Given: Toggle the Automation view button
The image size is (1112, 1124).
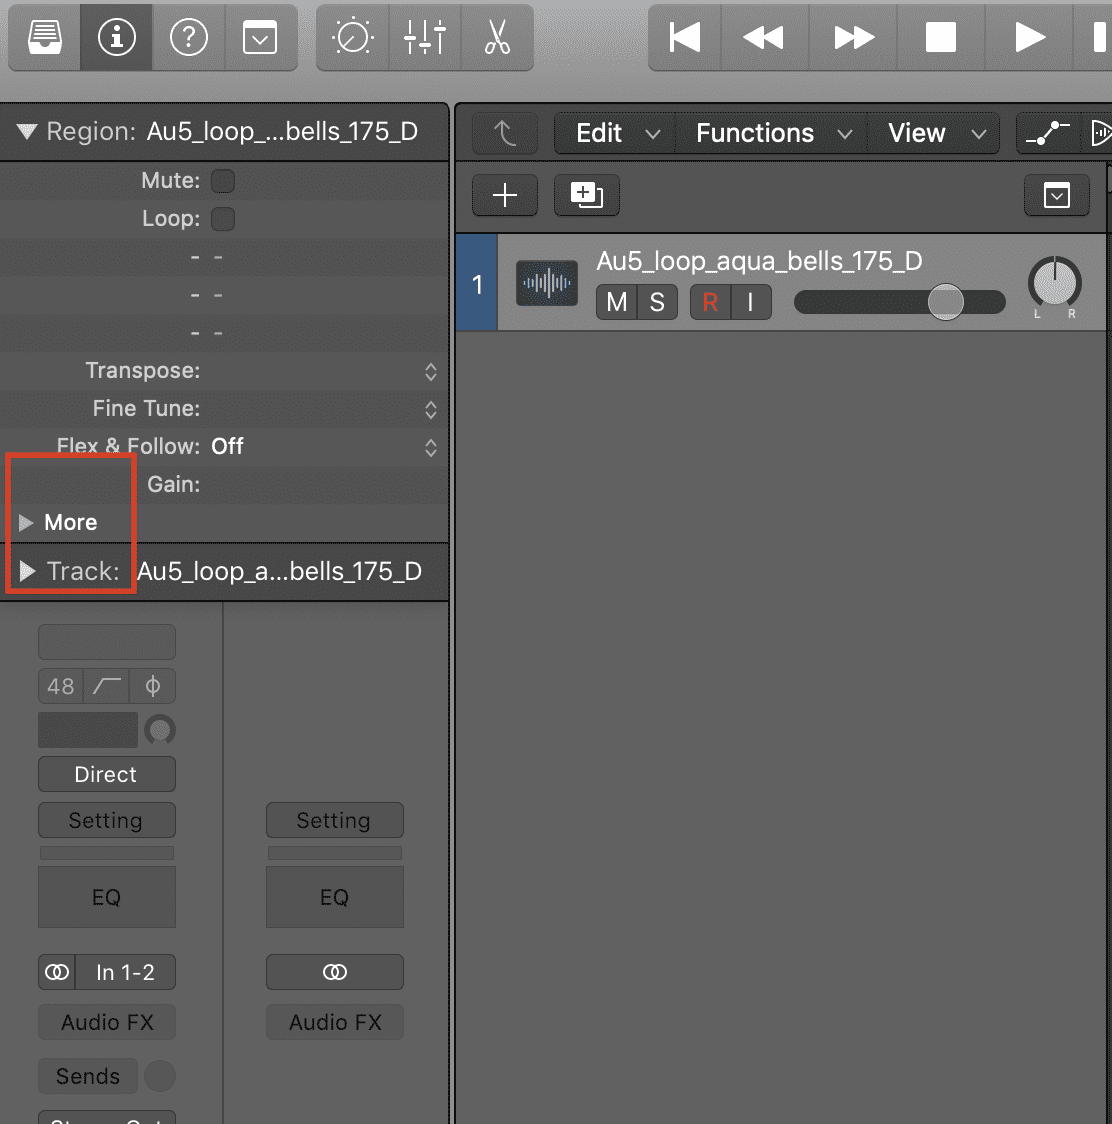Looking at the screenshot, I should (x=1047, y=133).
